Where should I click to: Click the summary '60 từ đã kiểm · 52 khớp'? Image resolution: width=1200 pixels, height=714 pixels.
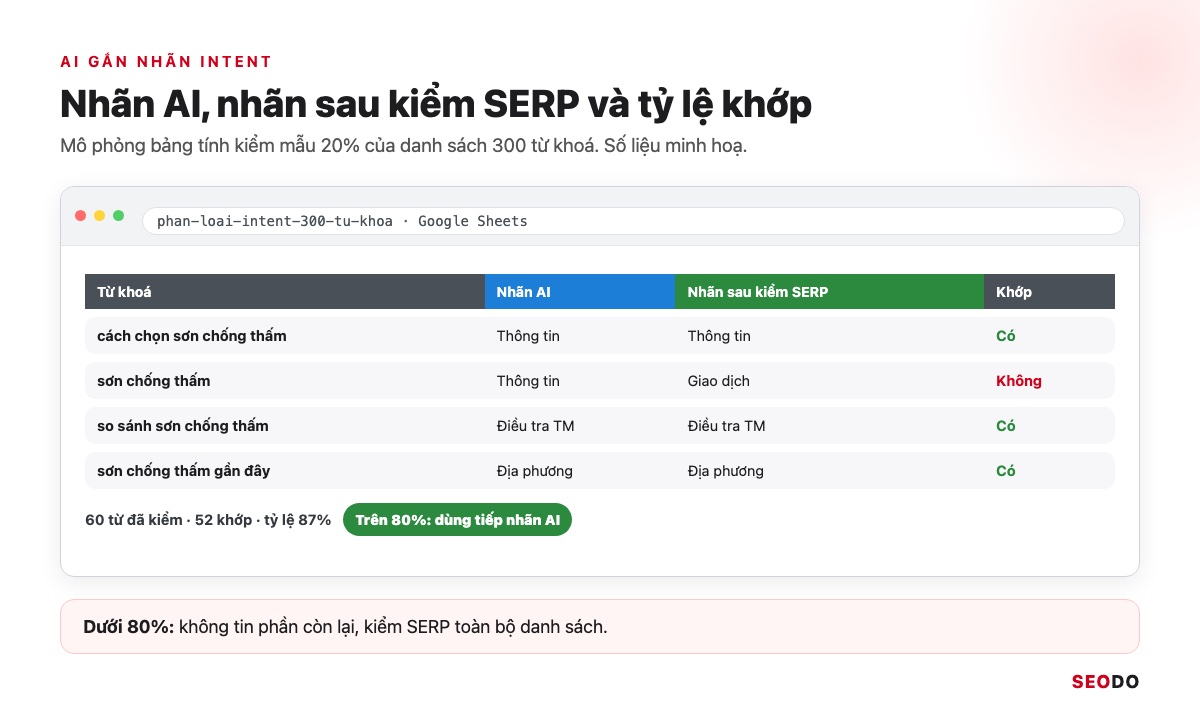(169, 520)
